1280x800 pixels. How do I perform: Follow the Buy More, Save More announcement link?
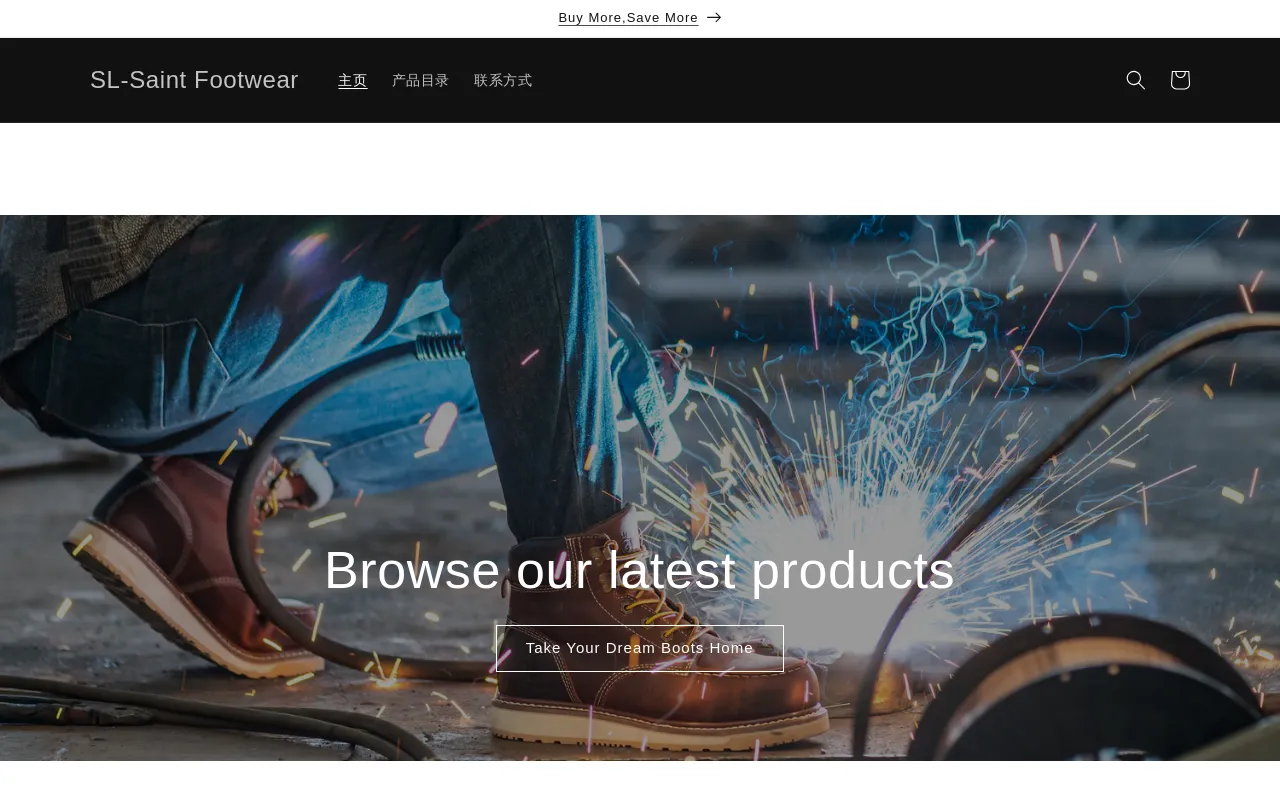click(628, 18)
